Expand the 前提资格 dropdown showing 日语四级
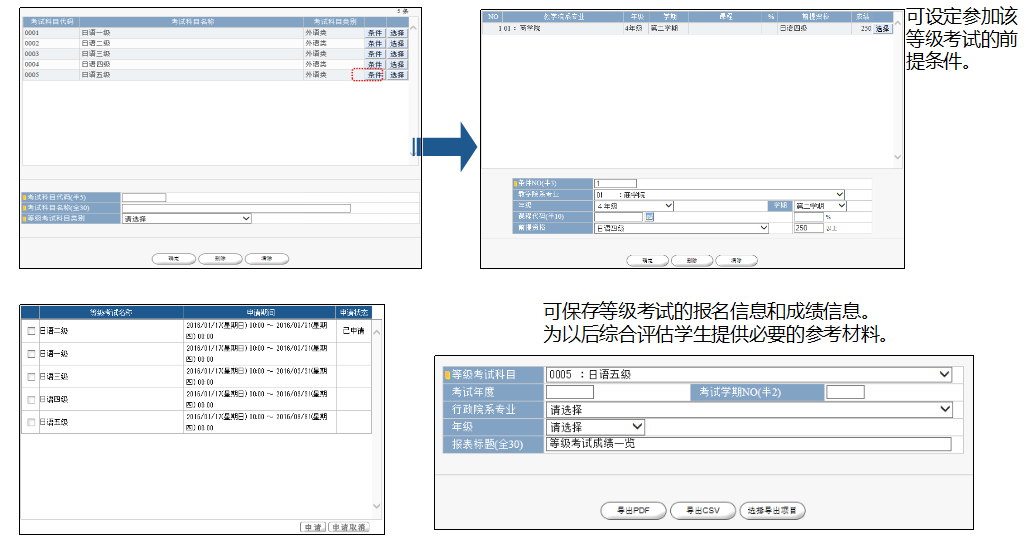This screenshot has height=560, width=1030. (681, 228)
